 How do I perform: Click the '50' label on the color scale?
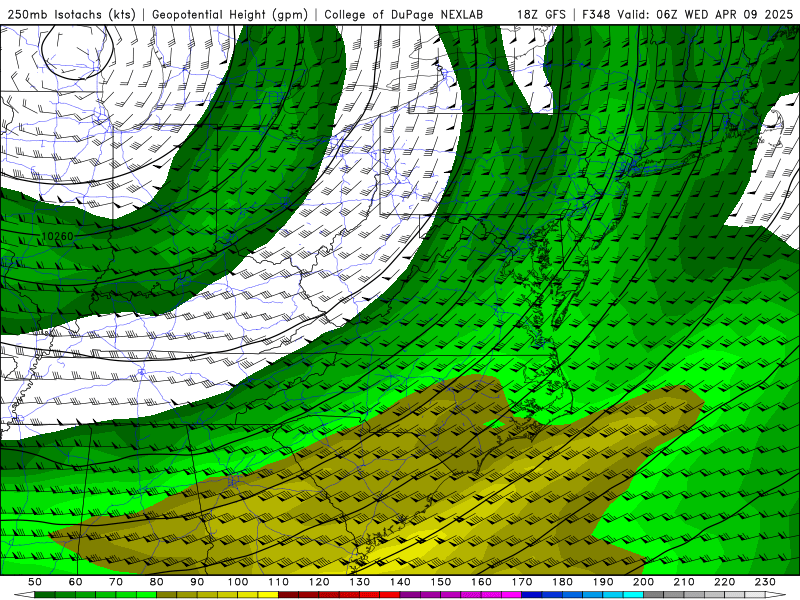point(35,582)
